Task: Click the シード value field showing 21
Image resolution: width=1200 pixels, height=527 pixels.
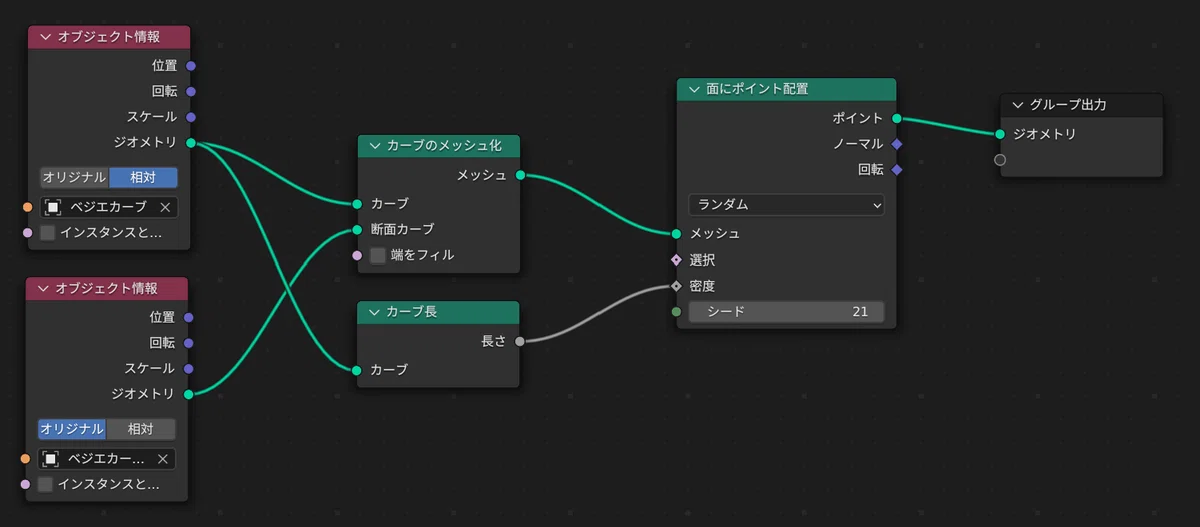Action: [x=786, y=312]
